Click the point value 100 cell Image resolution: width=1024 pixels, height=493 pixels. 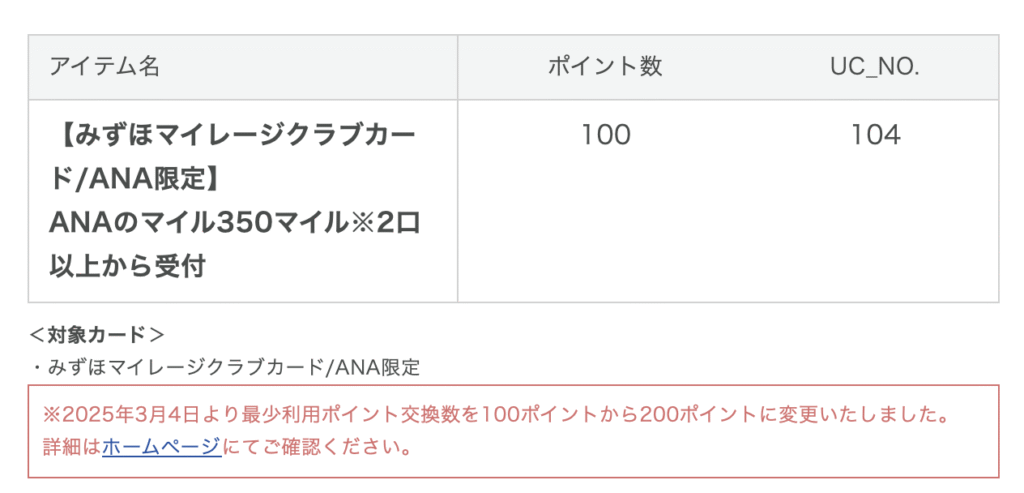tap(605, 135)
